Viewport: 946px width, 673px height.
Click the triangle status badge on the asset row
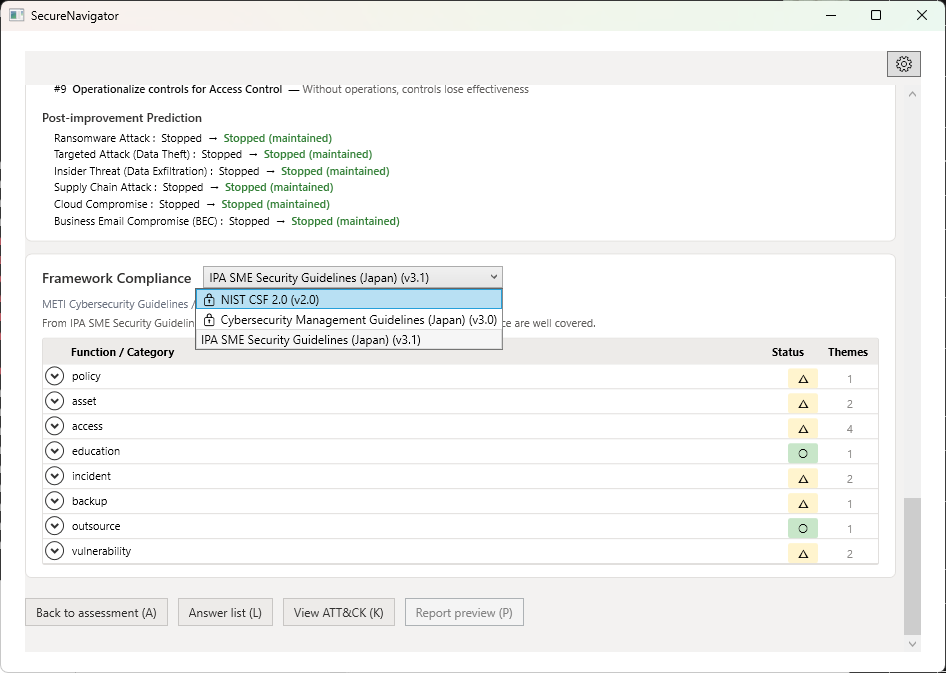tap(802, 402)
